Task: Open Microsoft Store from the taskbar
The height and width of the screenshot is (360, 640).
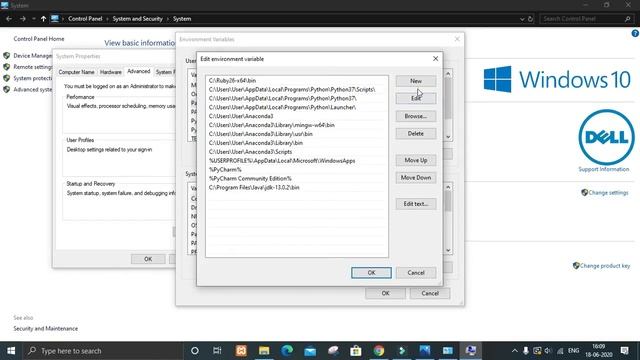Action: [356, 351]
